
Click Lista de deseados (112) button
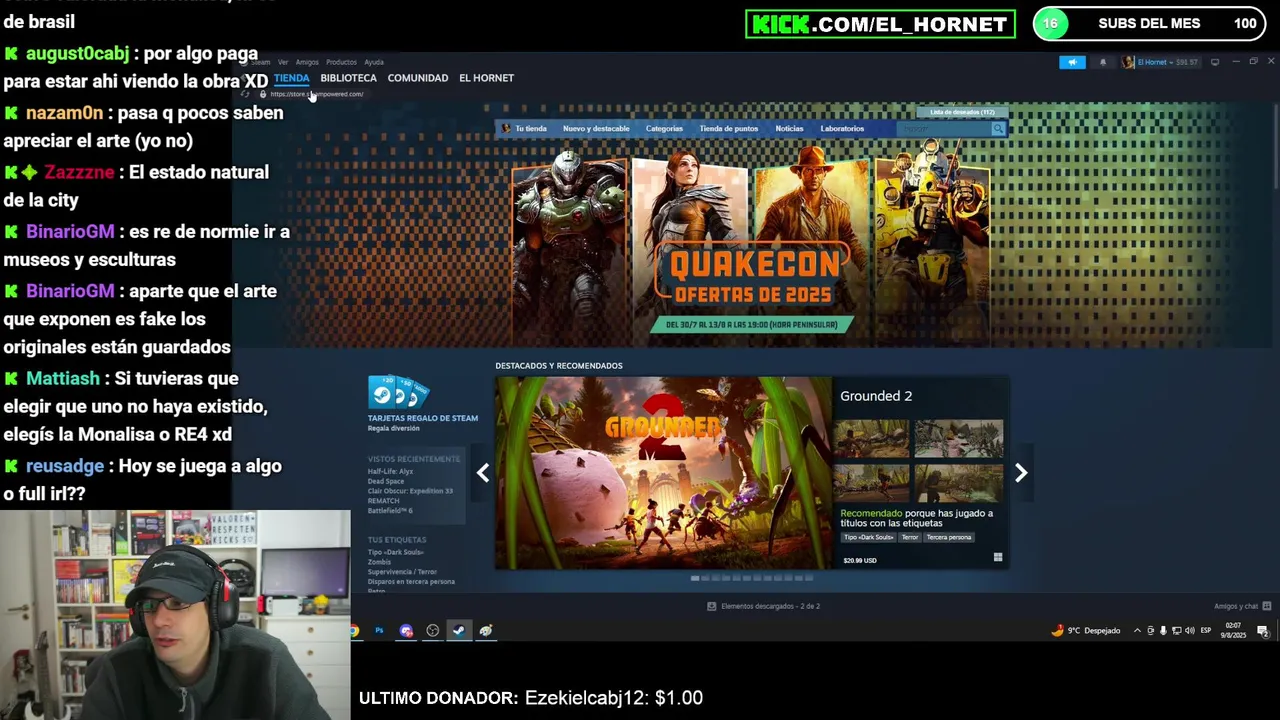coord(962,112)
